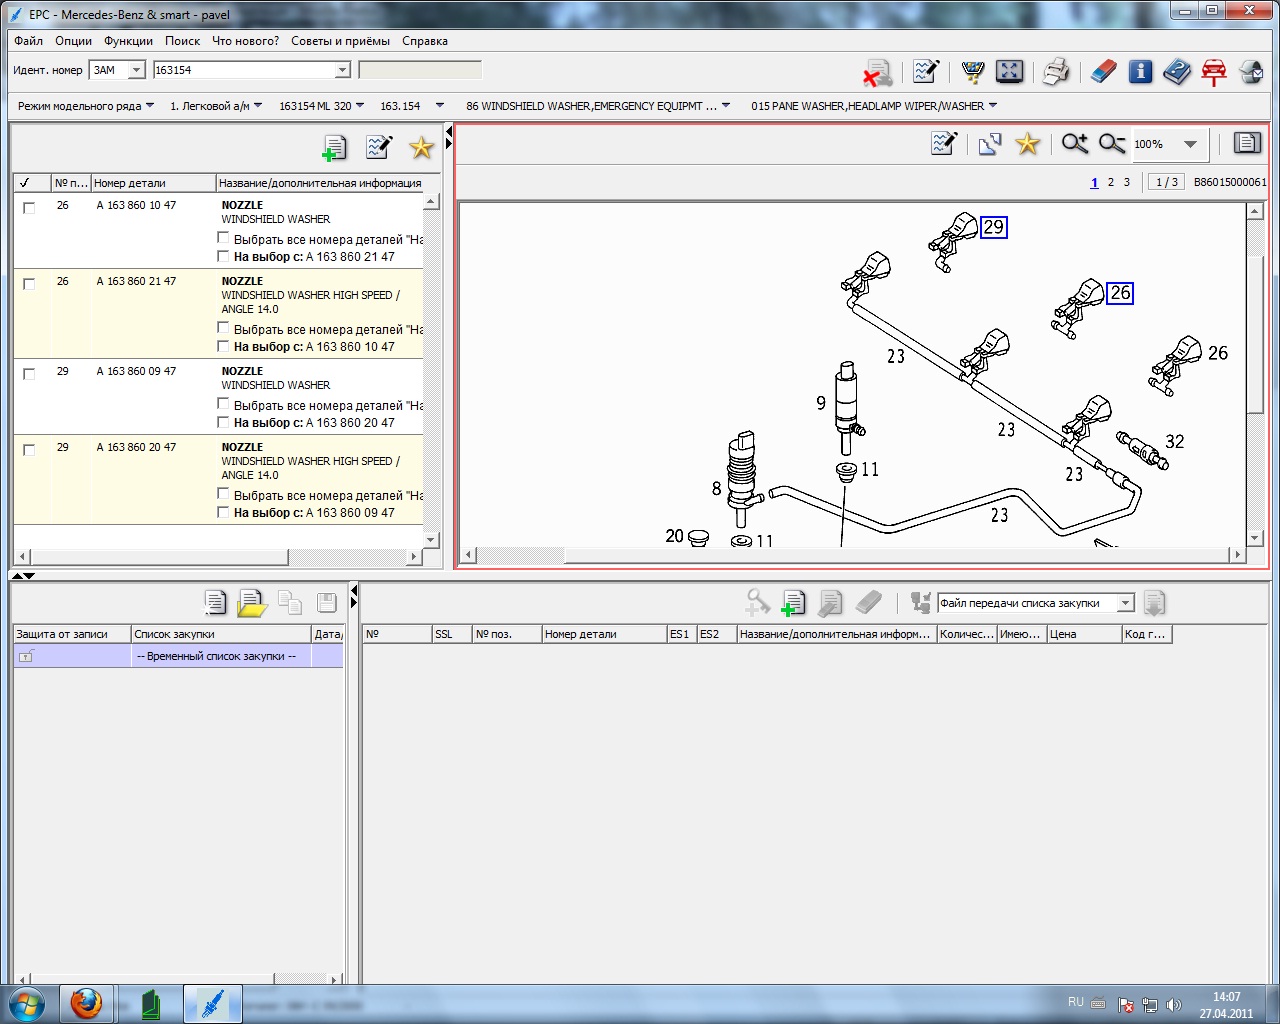Check the box for part A 163 860 10 47
Screen dimensions: 1280x1024
pyautogui.click(x=29, y=208)
